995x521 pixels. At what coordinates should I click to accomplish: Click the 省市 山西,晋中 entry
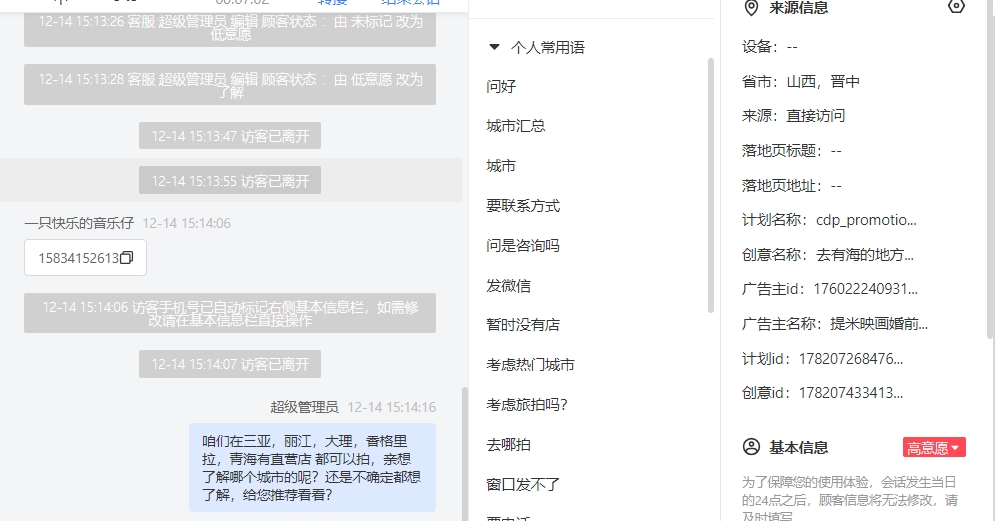pyautogui.click(x=801, y=82)
